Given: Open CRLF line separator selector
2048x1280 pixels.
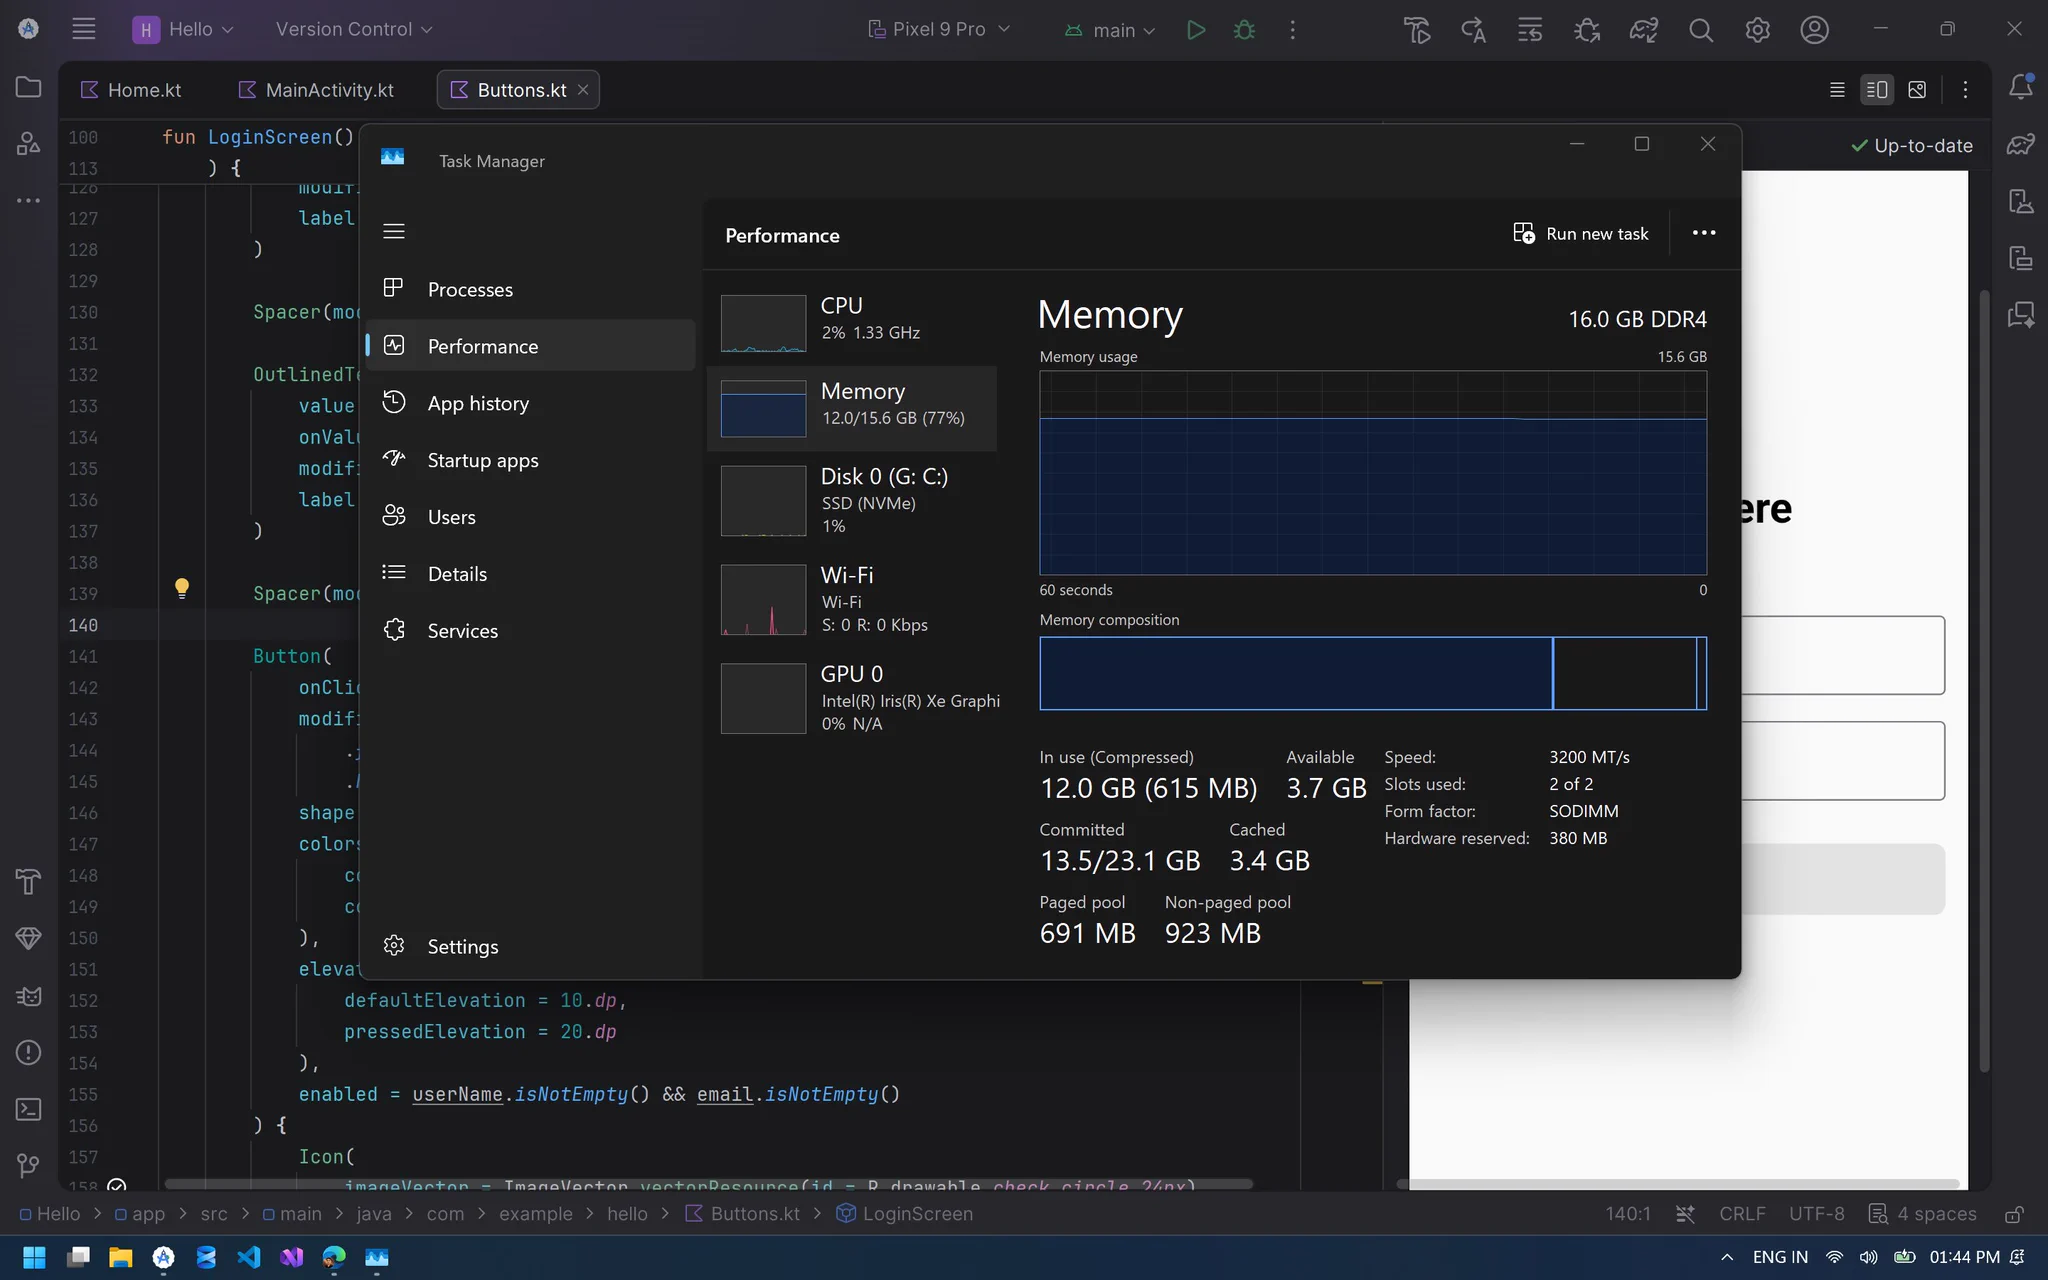Looking at the screenshot, I should coord(1742,1214).
